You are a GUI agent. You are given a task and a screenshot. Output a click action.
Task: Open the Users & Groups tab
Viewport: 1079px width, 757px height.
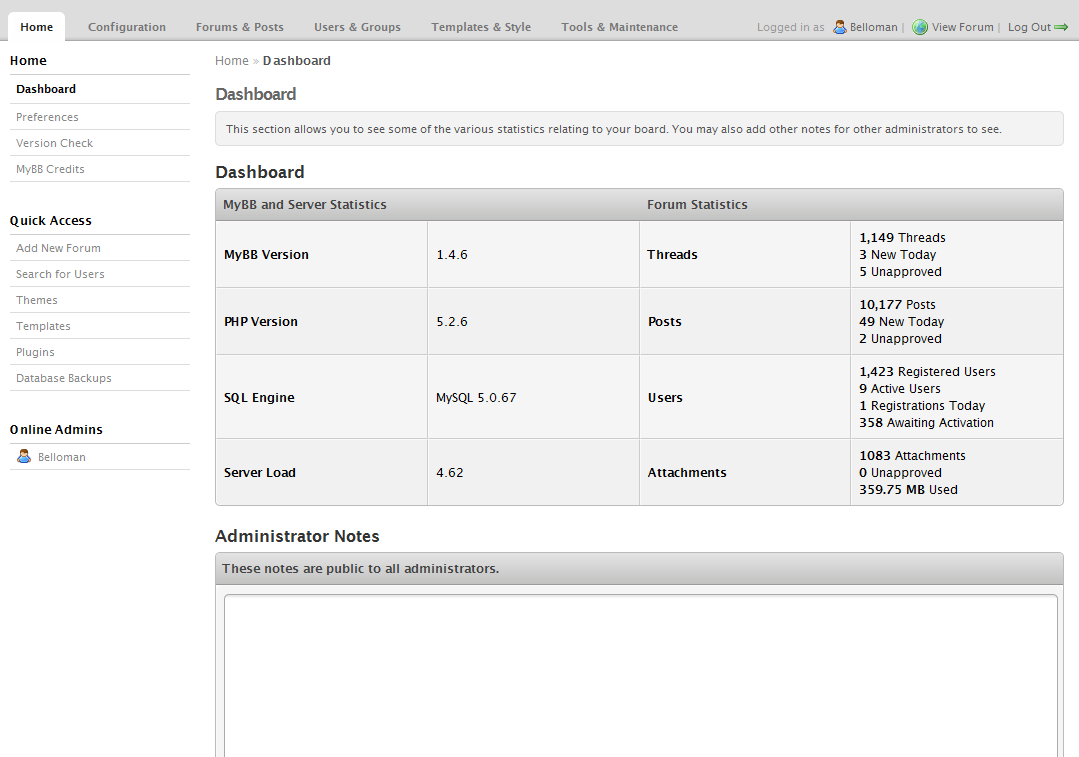357,27
